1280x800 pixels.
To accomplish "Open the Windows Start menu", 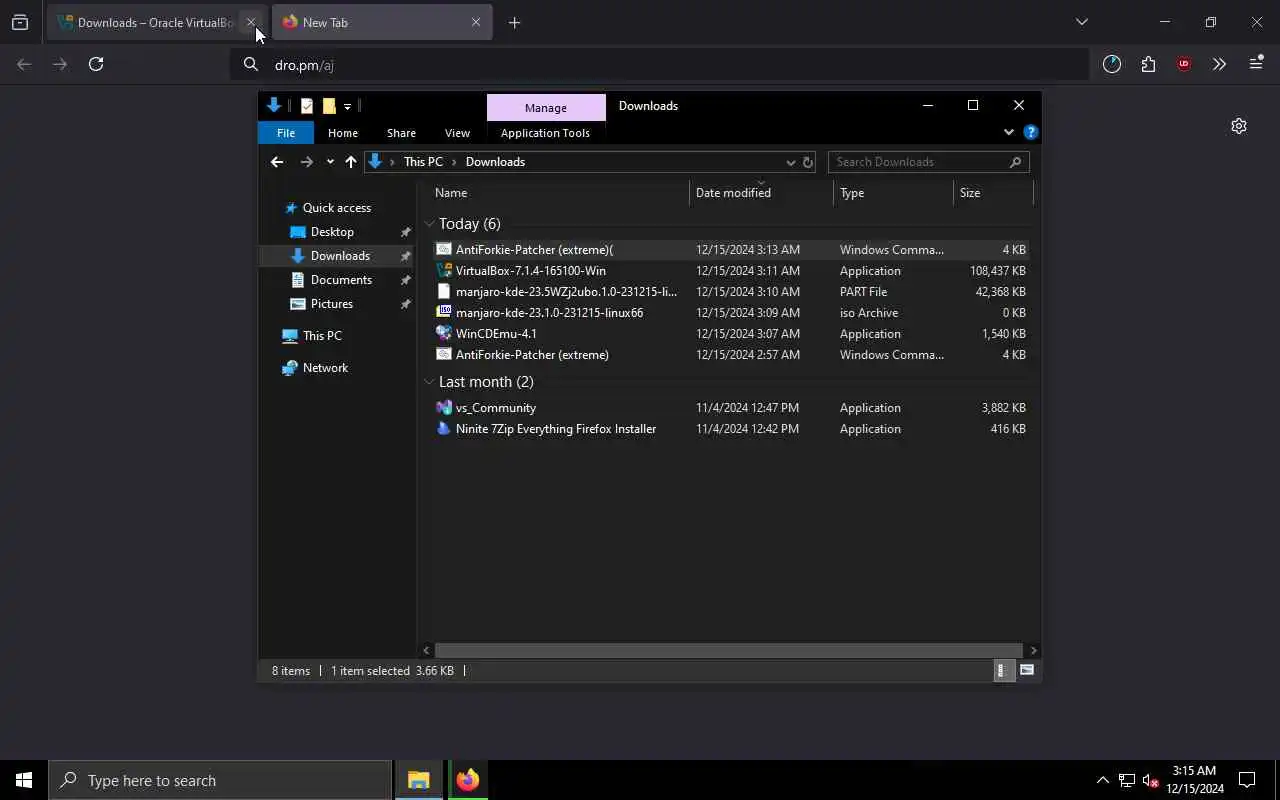I will [24, 780].
